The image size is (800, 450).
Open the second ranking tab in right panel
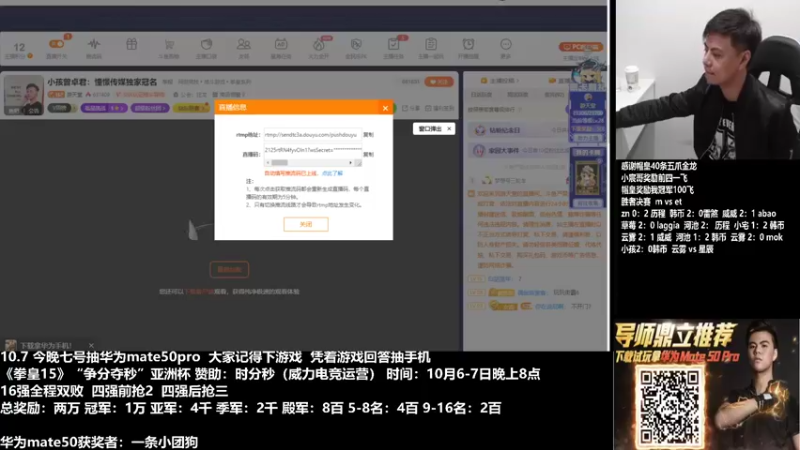(517, 95)
